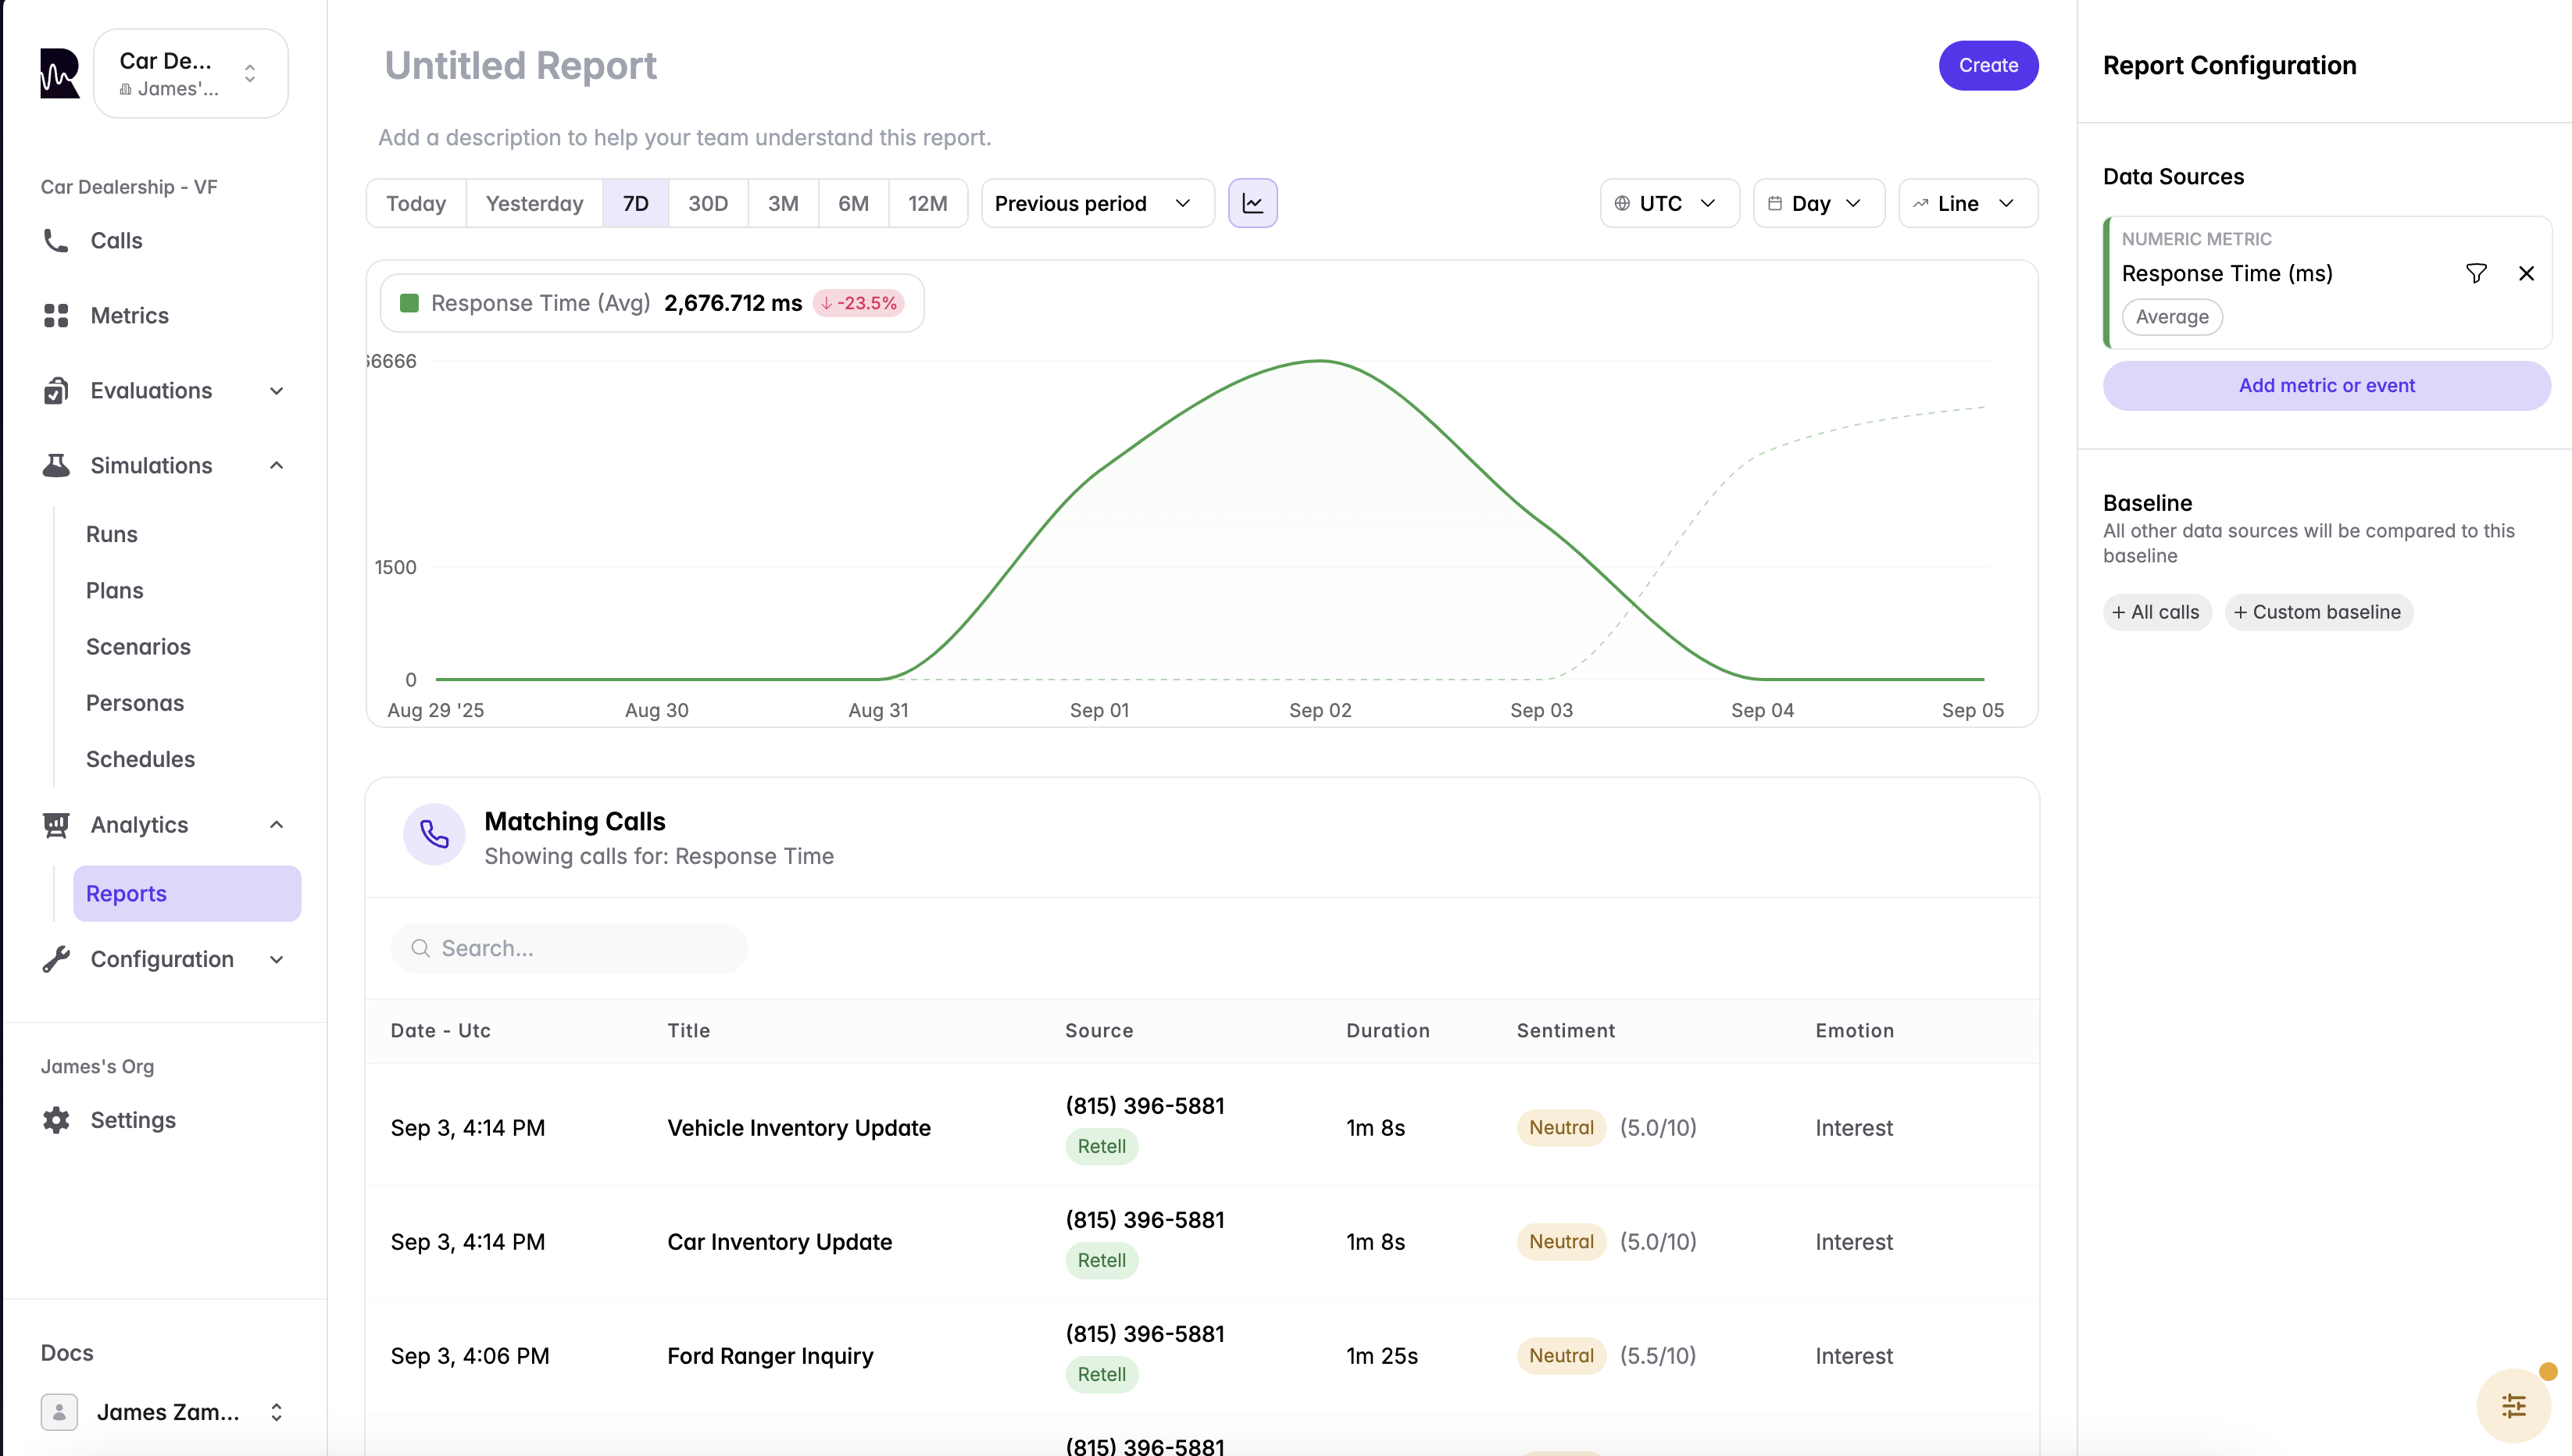The image size is (2572, 1456).
Task: Open the Previous period dropdown
Action: (x=1096, y=203)
